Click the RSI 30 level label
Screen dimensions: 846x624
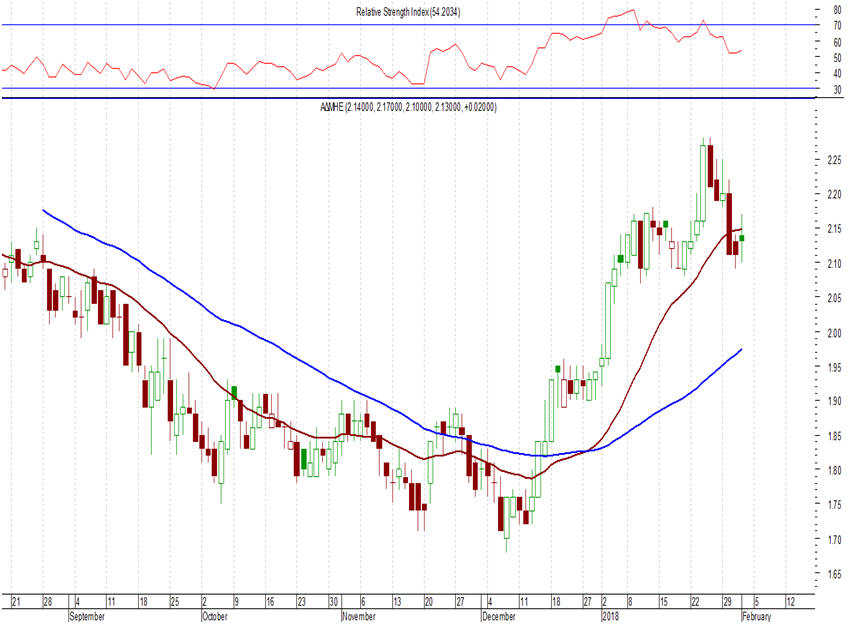pos(837,90)
